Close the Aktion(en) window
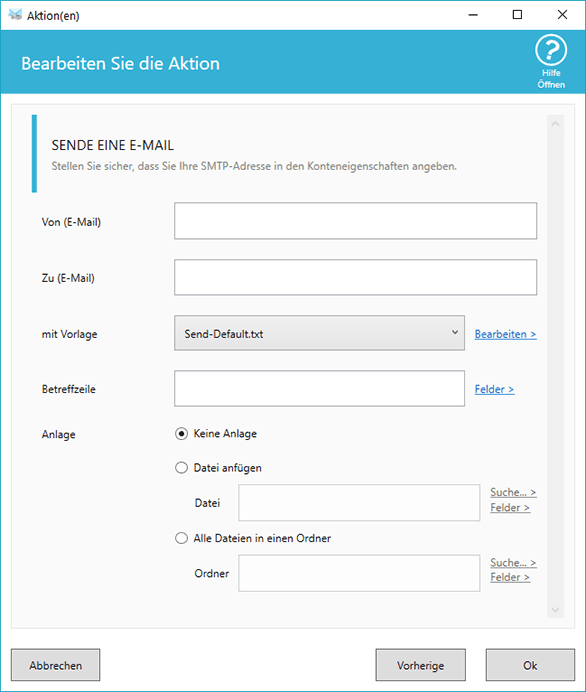 (x=562, y=15)
